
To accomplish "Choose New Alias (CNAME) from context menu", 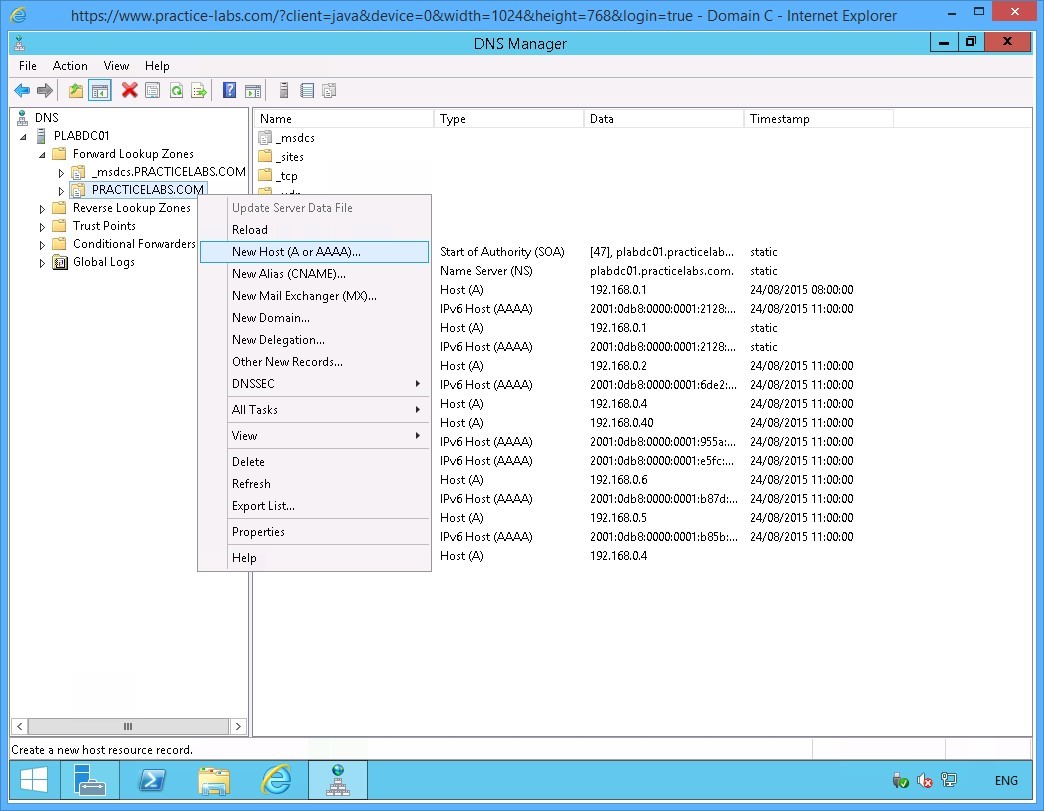I will pos(289,274).
